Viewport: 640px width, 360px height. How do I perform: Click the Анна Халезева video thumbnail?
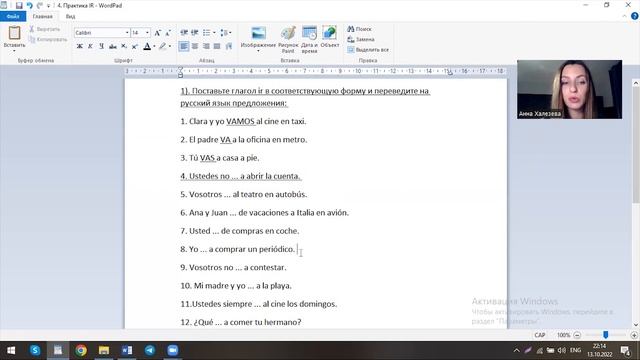[x=569, y=89]
